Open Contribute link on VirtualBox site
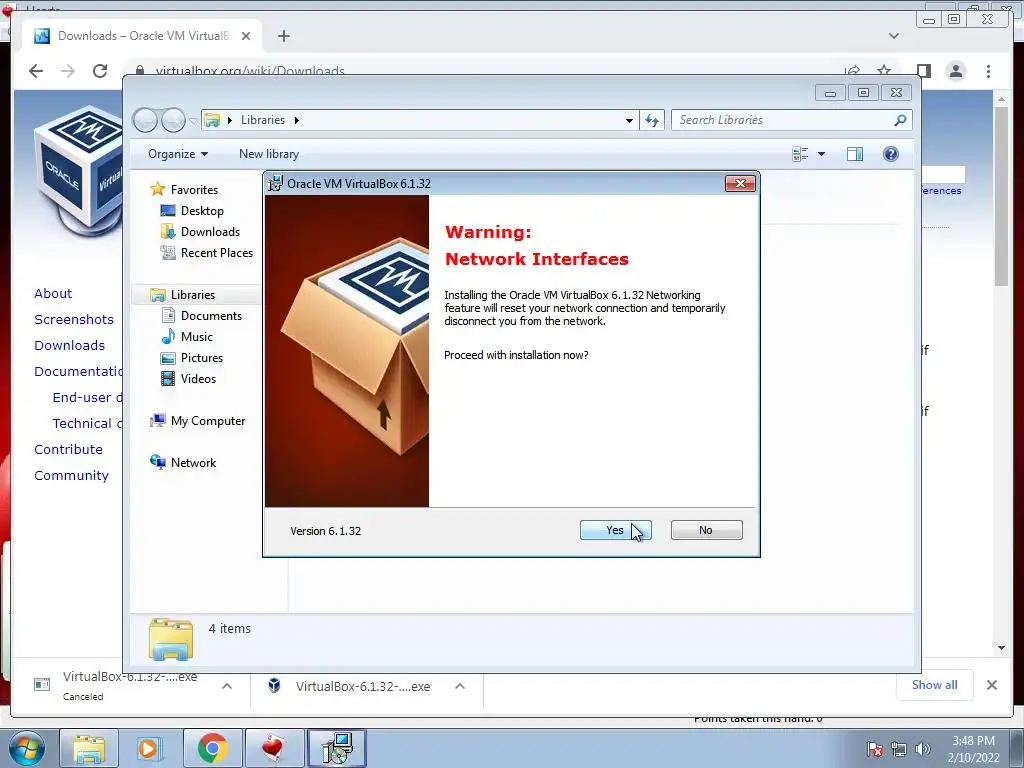This screenshot has width=1024, height=768. pyautogui.click(x=68, y=450)
